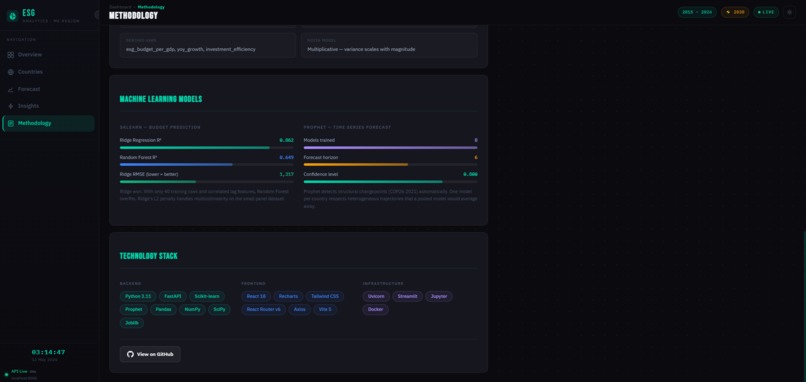Click the Jupyter tag
The height and width of the screenshot is (382, 806).
click(438, 296)
